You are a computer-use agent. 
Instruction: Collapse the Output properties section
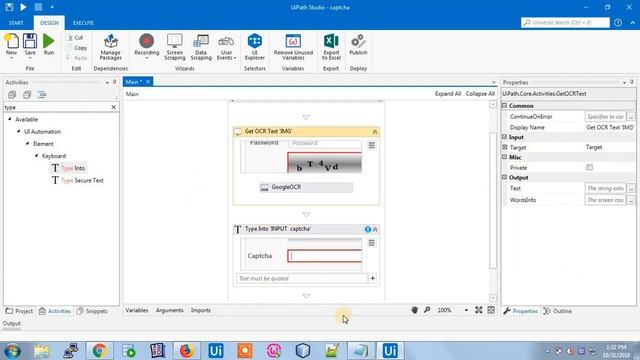click(x=504, y=178)
